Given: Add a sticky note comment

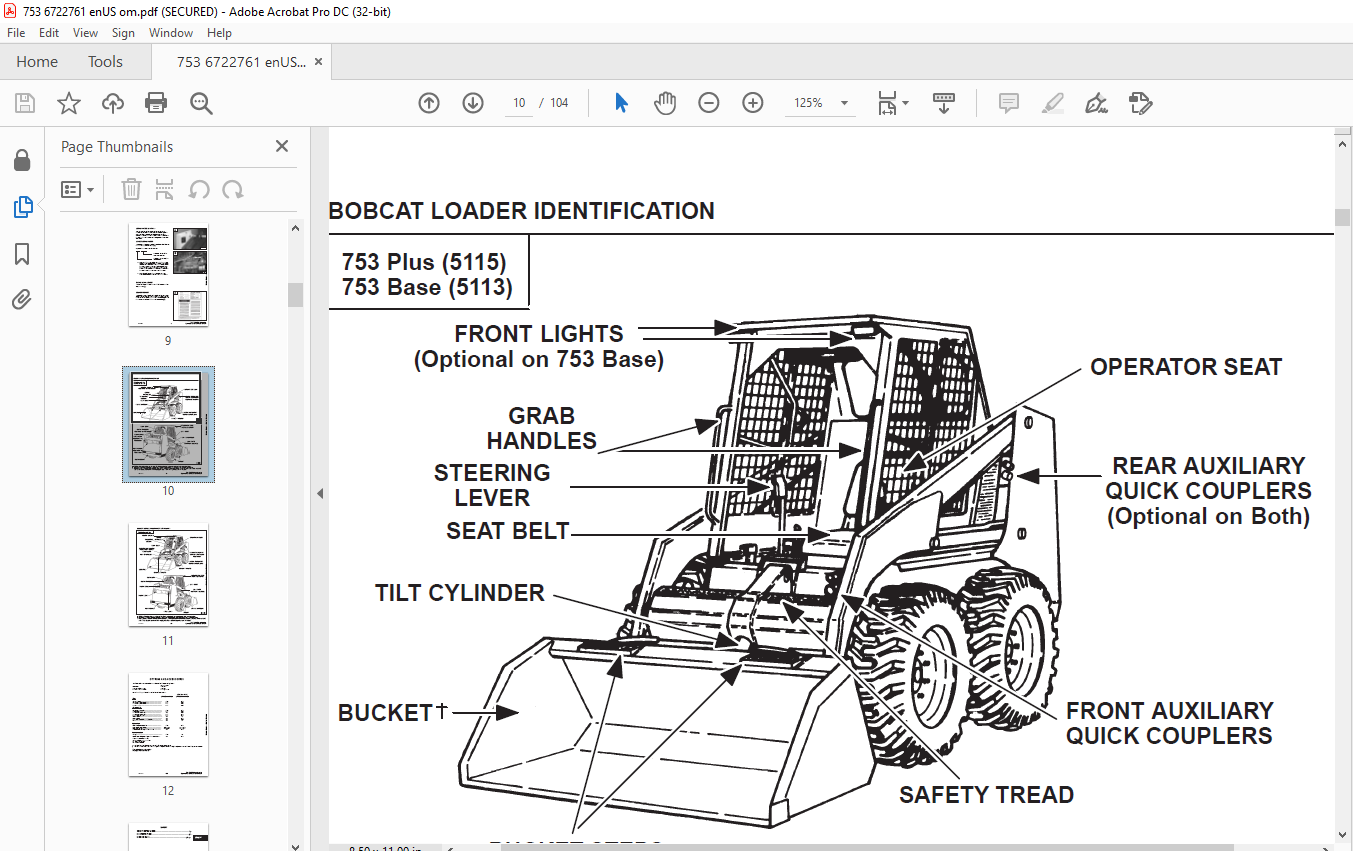Looking at the screenshot, I should pos(1009,103).
